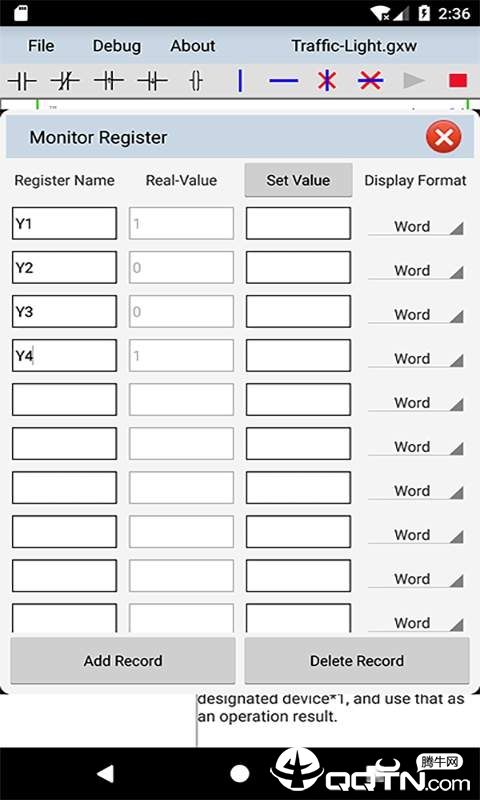This screenshot has height=800, width=480.
Task: Select the output coil bracket tool
Action: click(x=196, y=81)
